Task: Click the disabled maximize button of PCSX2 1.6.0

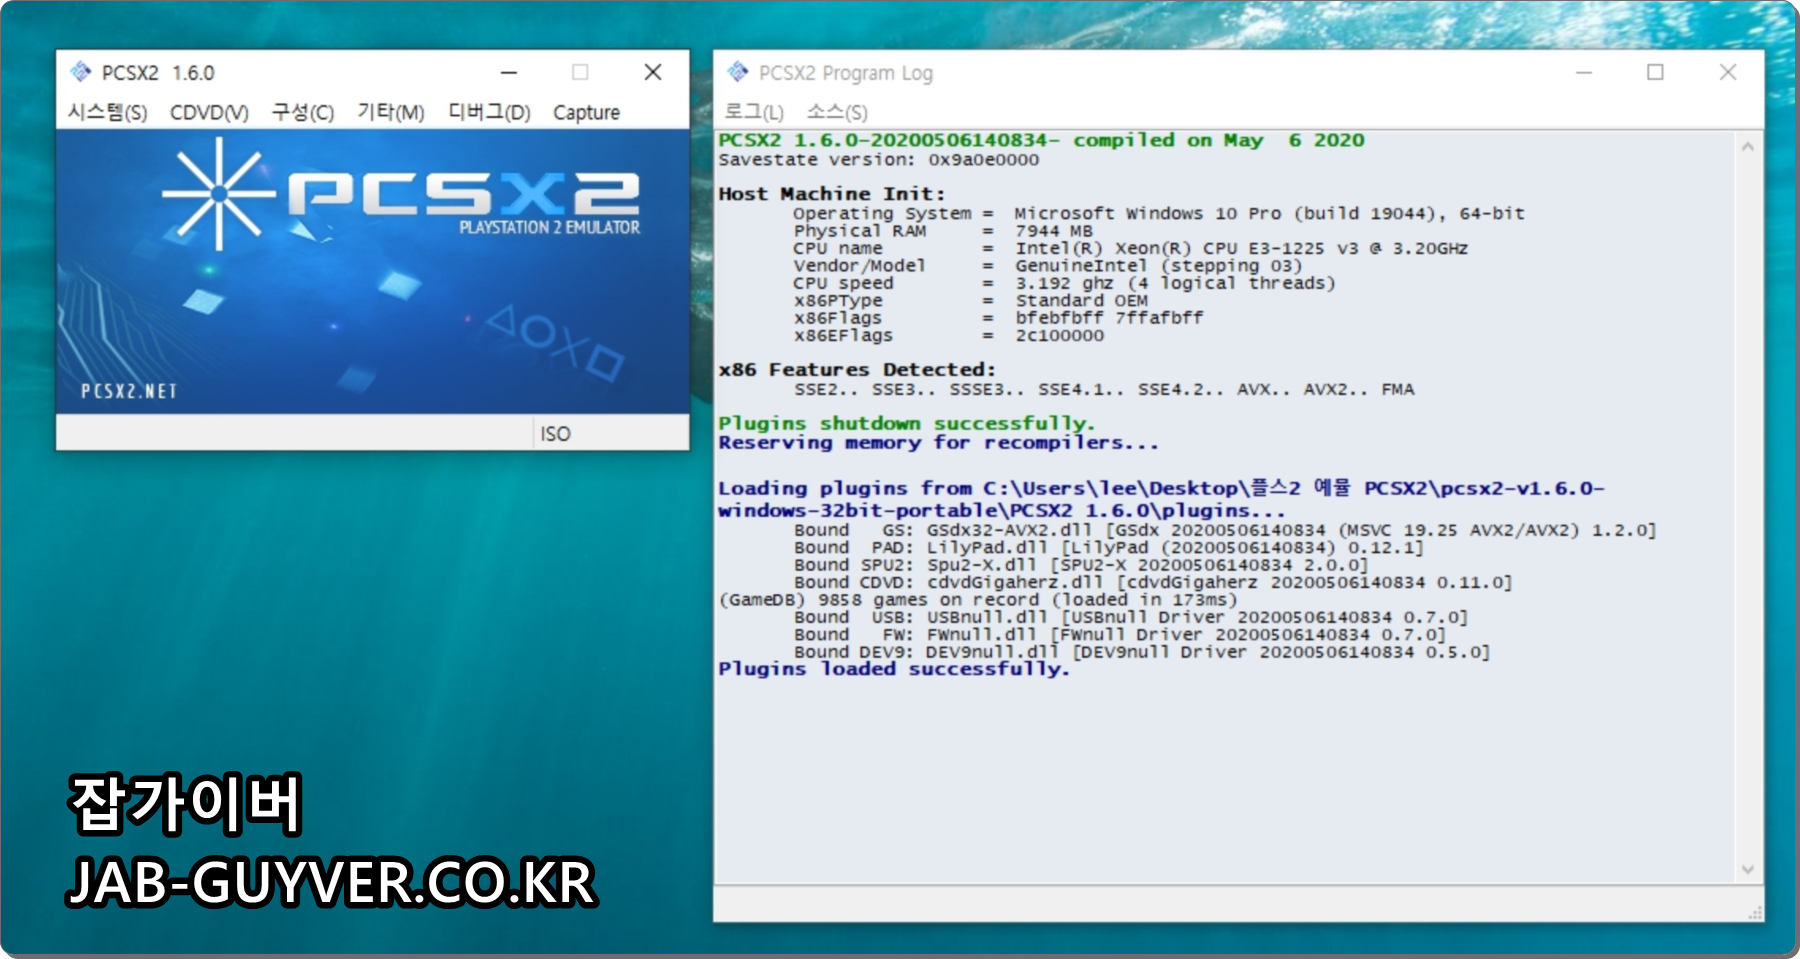Action: pos(580,72)
